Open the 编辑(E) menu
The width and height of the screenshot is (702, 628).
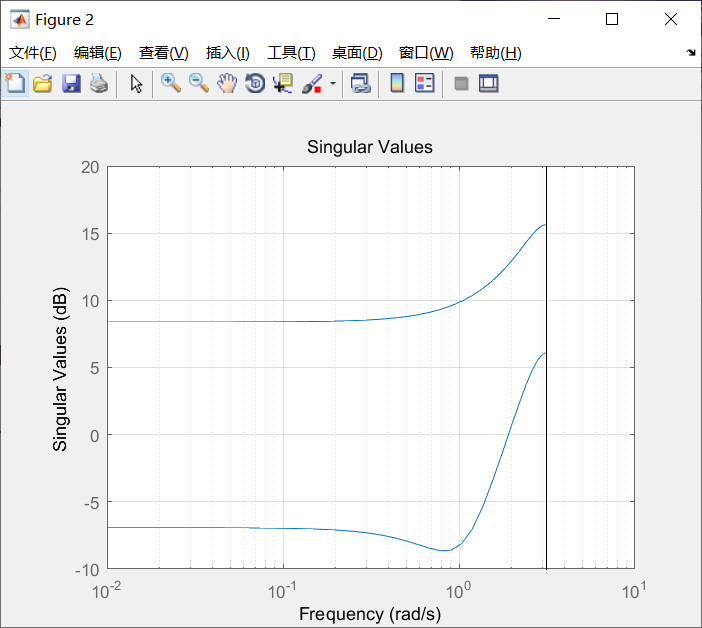[98, 53]
